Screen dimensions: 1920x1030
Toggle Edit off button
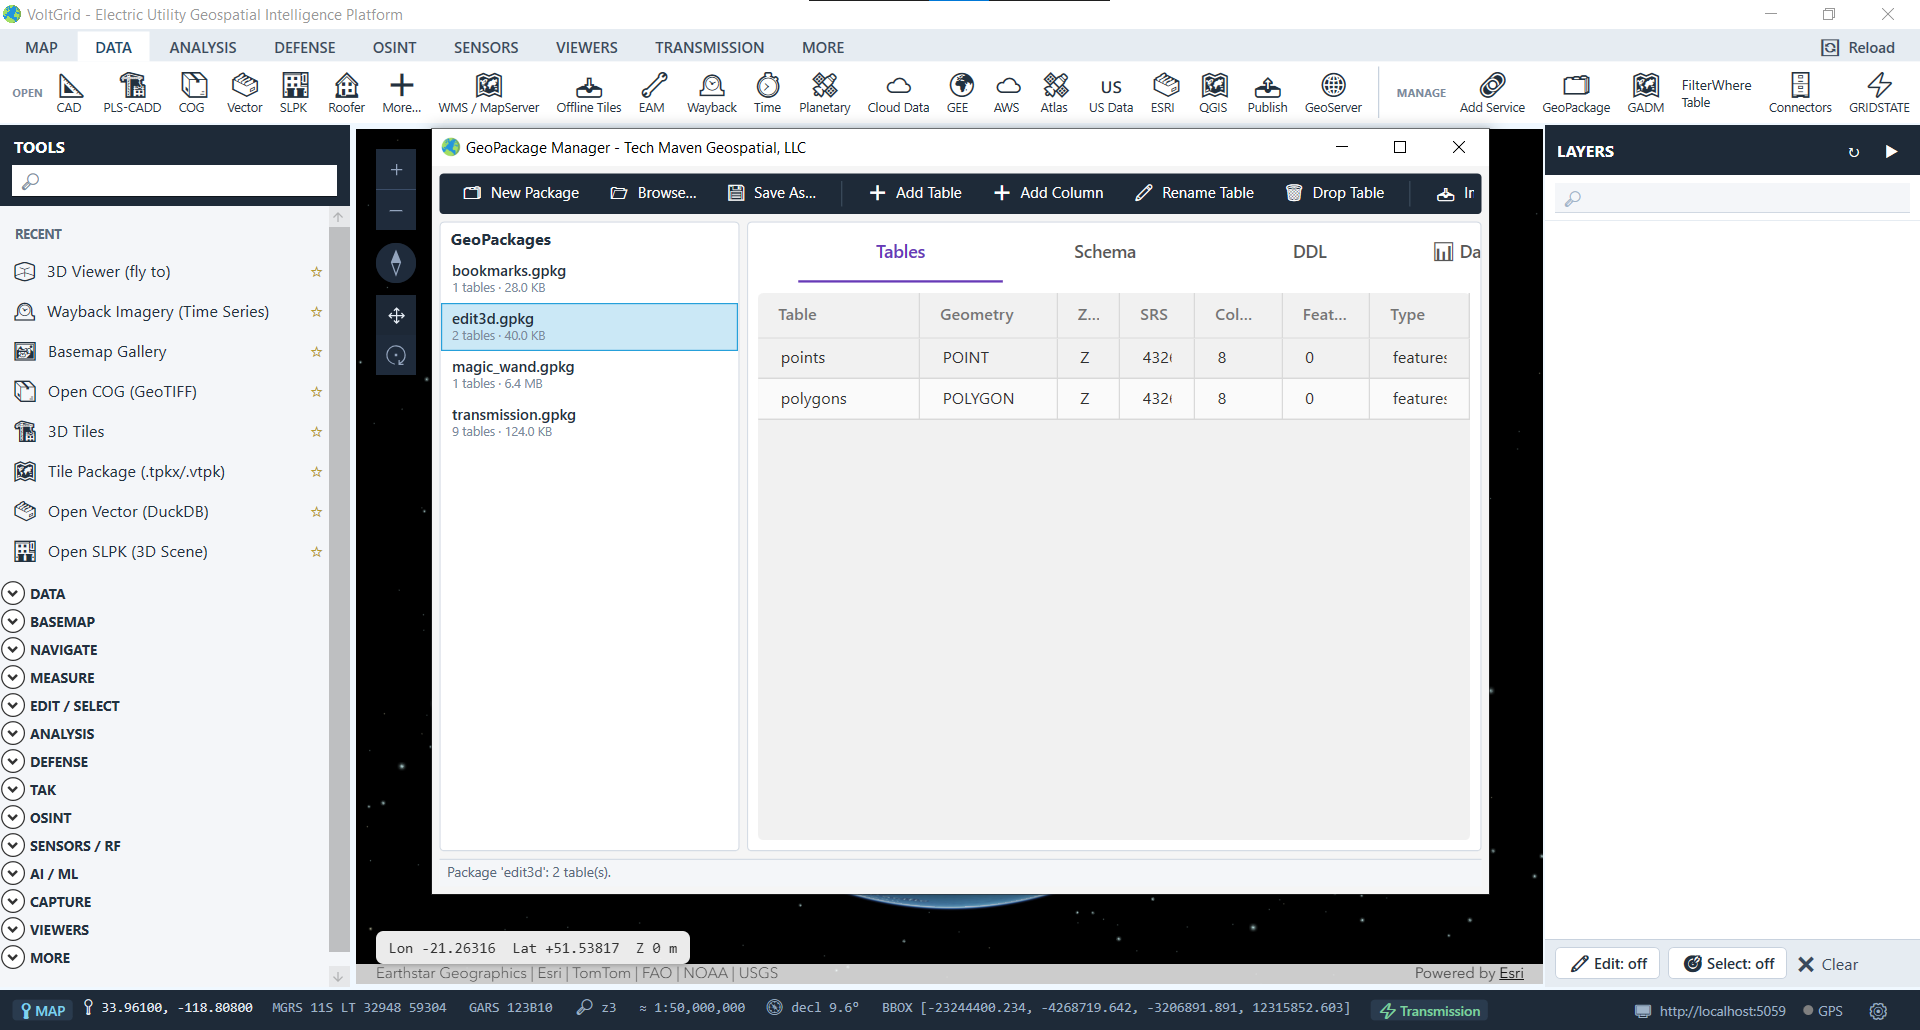click(1608, 964)
